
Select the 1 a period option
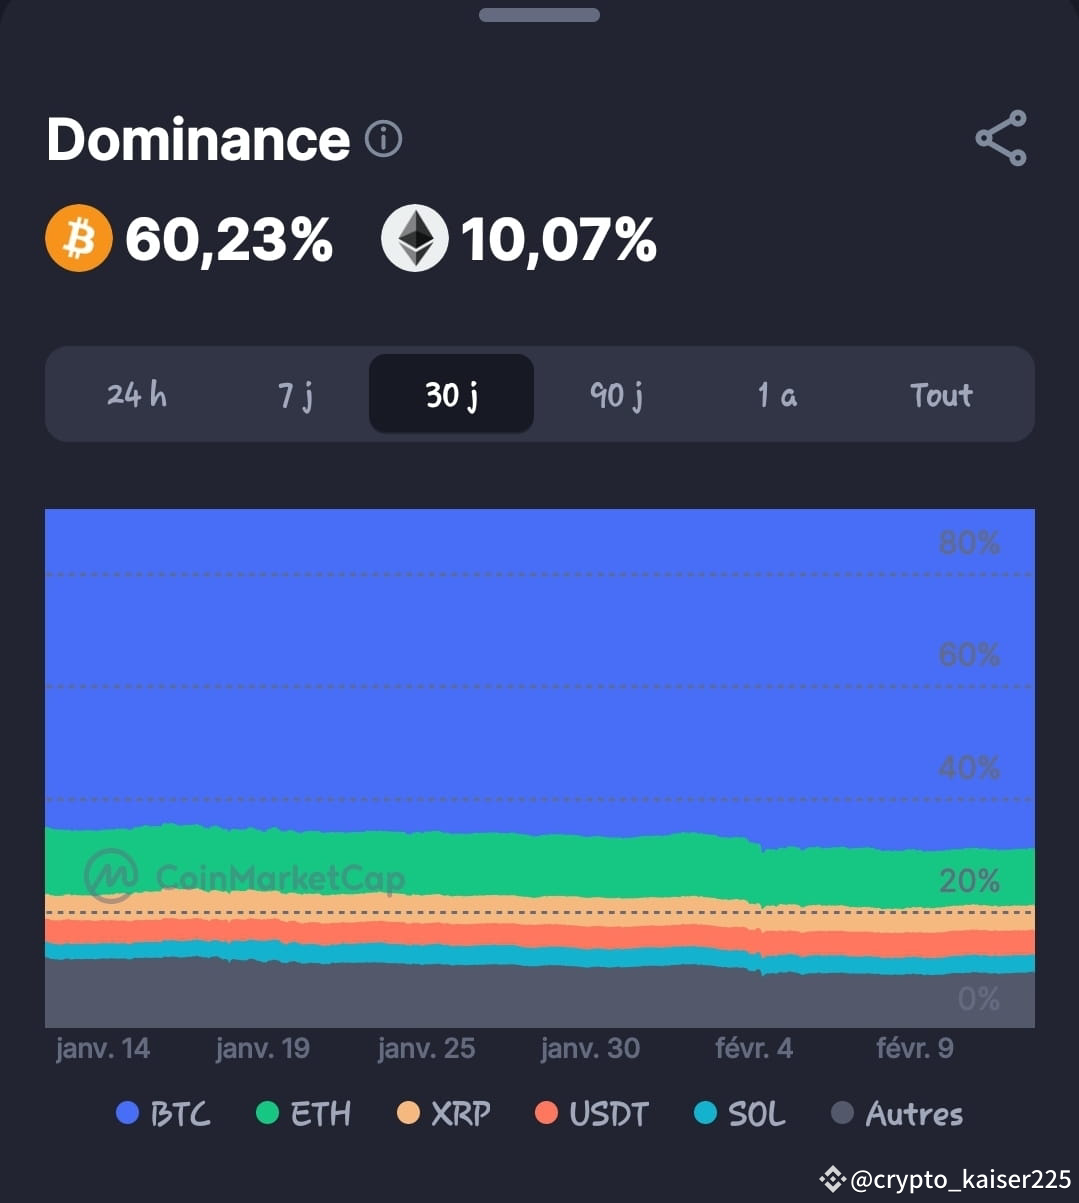pos(777,394)
